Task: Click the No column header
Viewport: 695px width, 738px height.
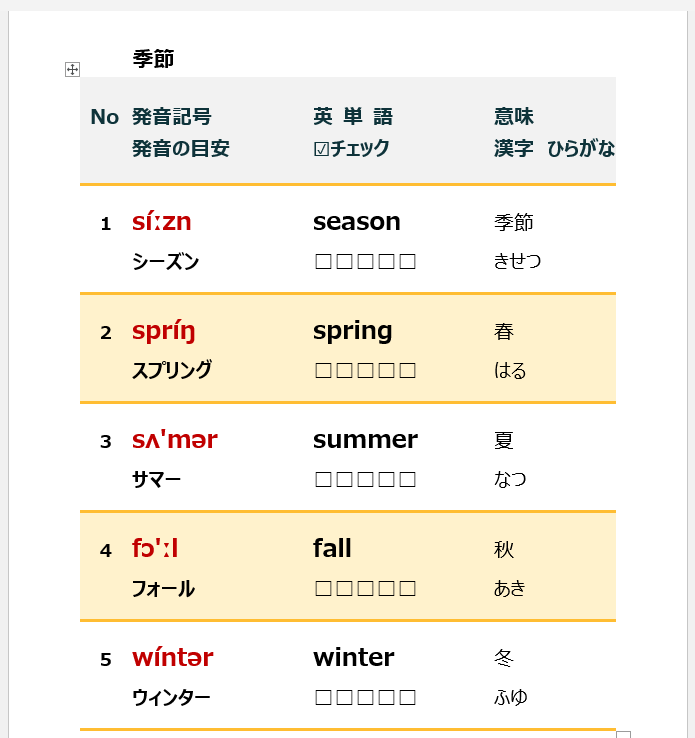Action: pyautogui.click(x=104, y=117)
